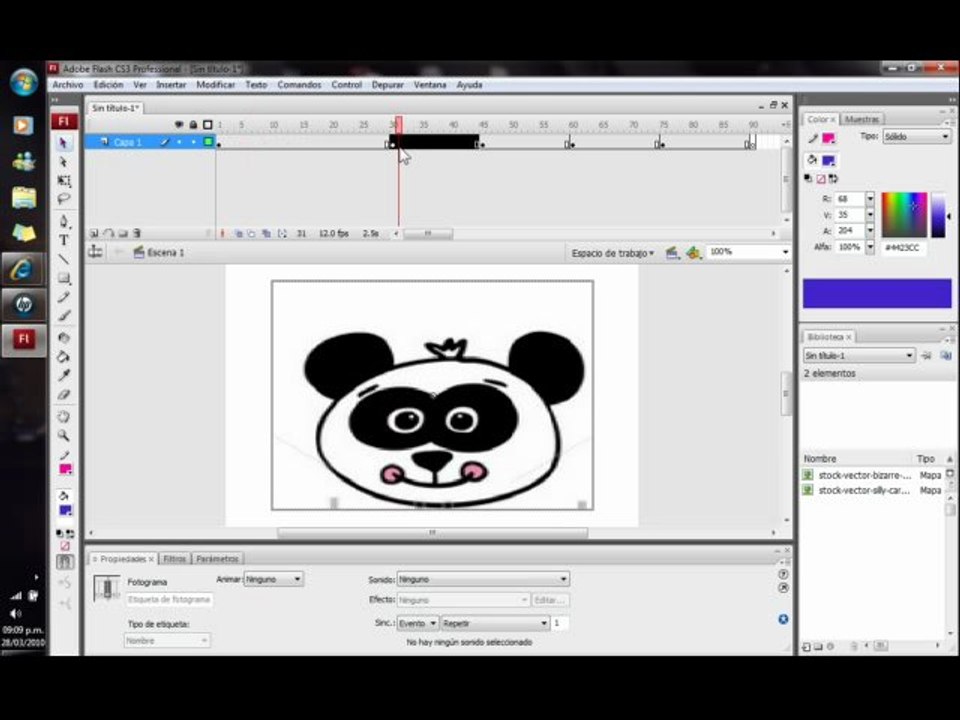
Task: Click the Edit Scene clapper icon
Action: (x=672, y=252)
